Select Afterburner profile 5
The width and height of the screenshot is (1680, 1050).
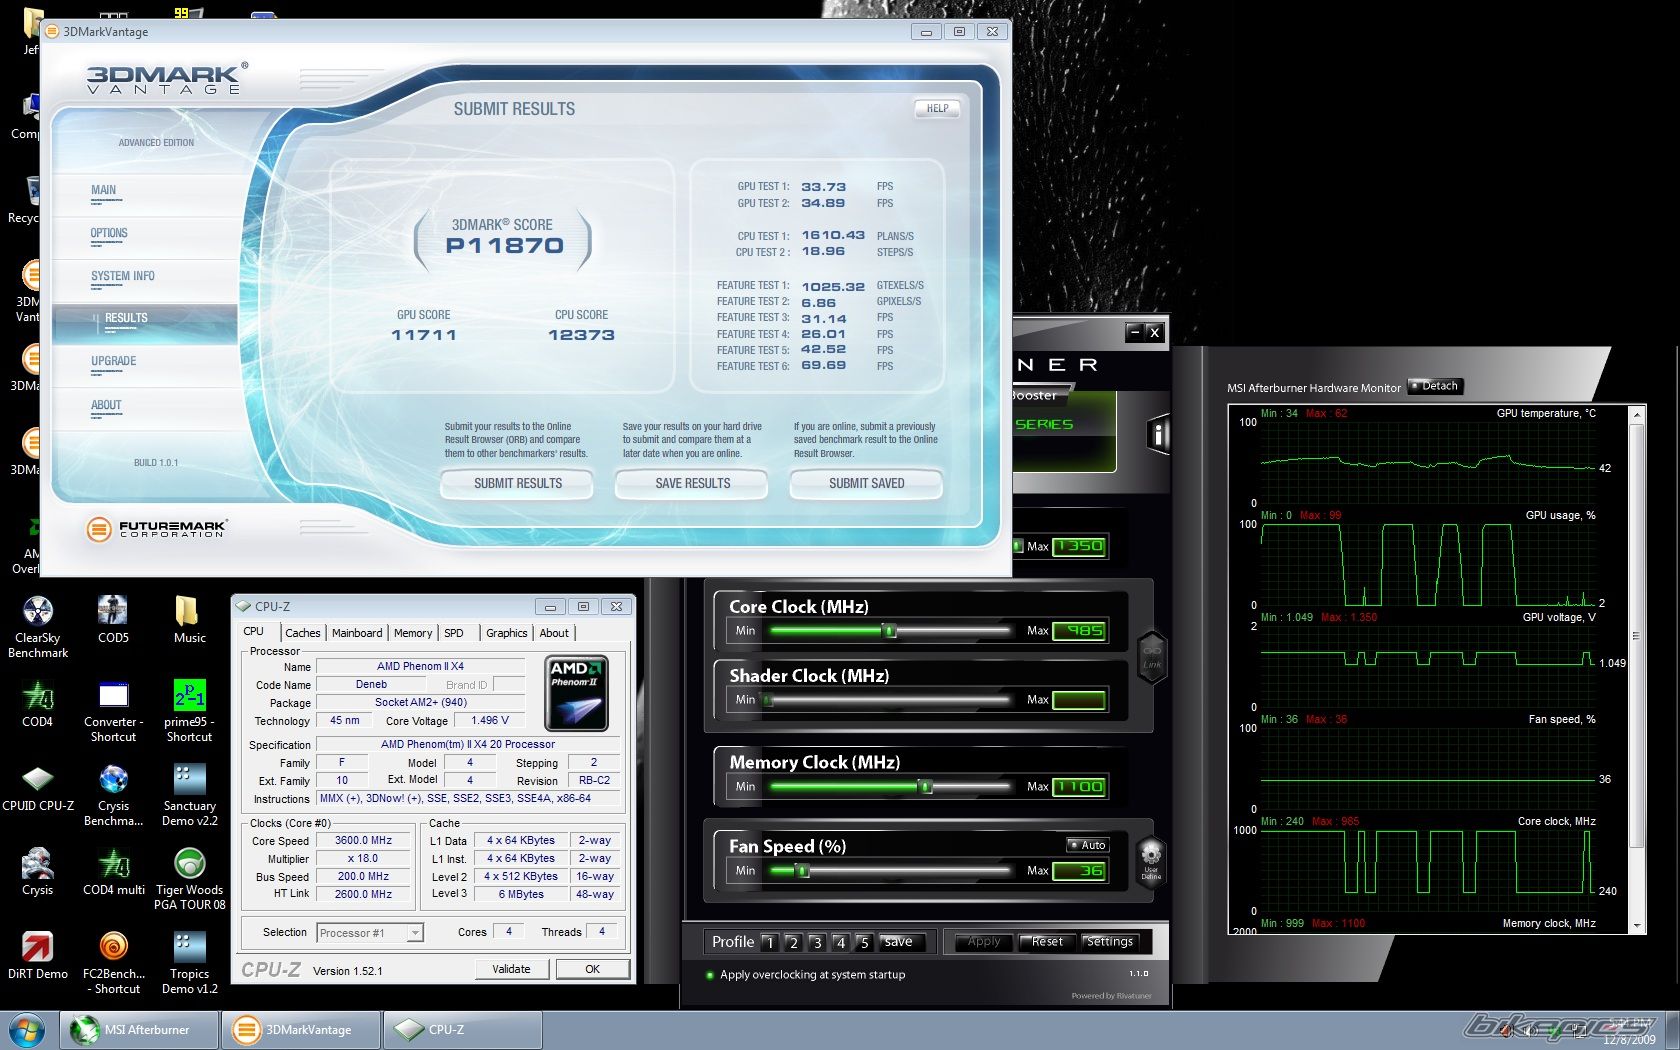point(865,942)
